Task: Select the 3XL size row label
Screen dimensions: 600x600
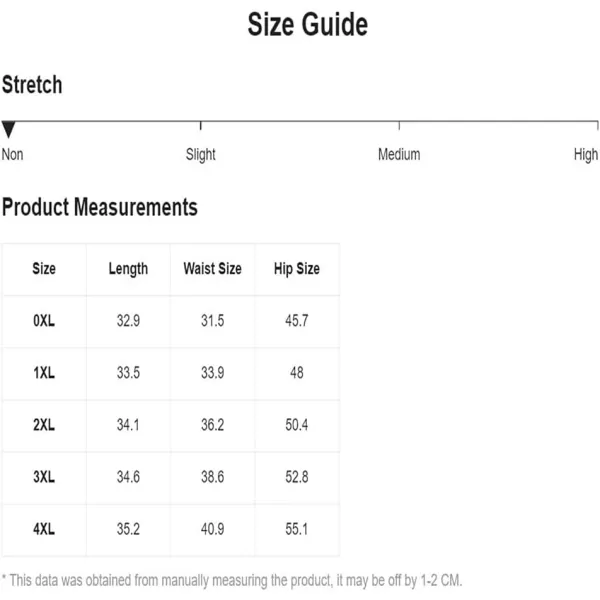Action: [44, 477]
